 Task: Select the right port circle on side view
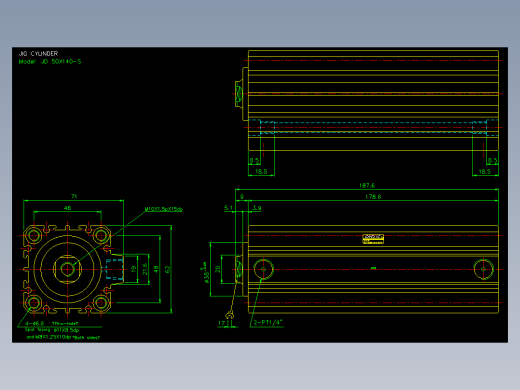(x=483, y=269)
